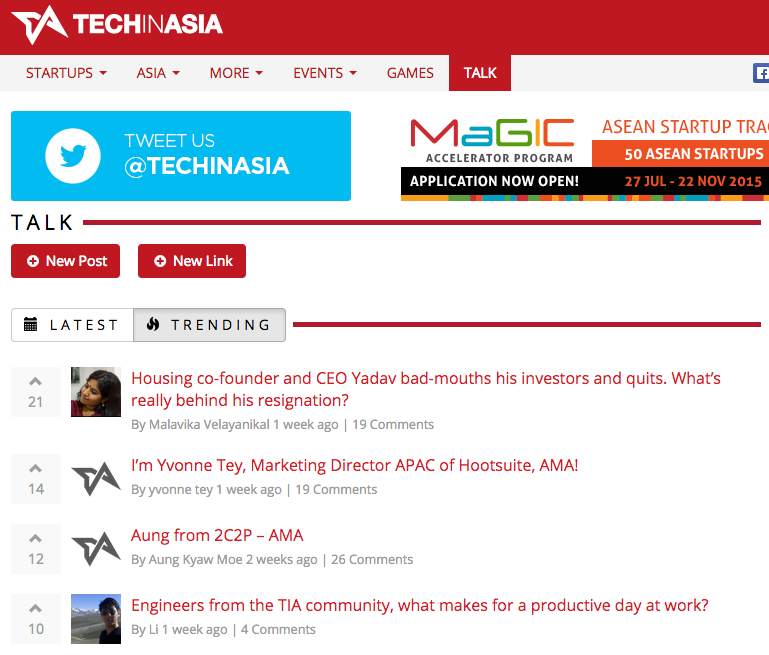Submit a New Link

(192, 261)
